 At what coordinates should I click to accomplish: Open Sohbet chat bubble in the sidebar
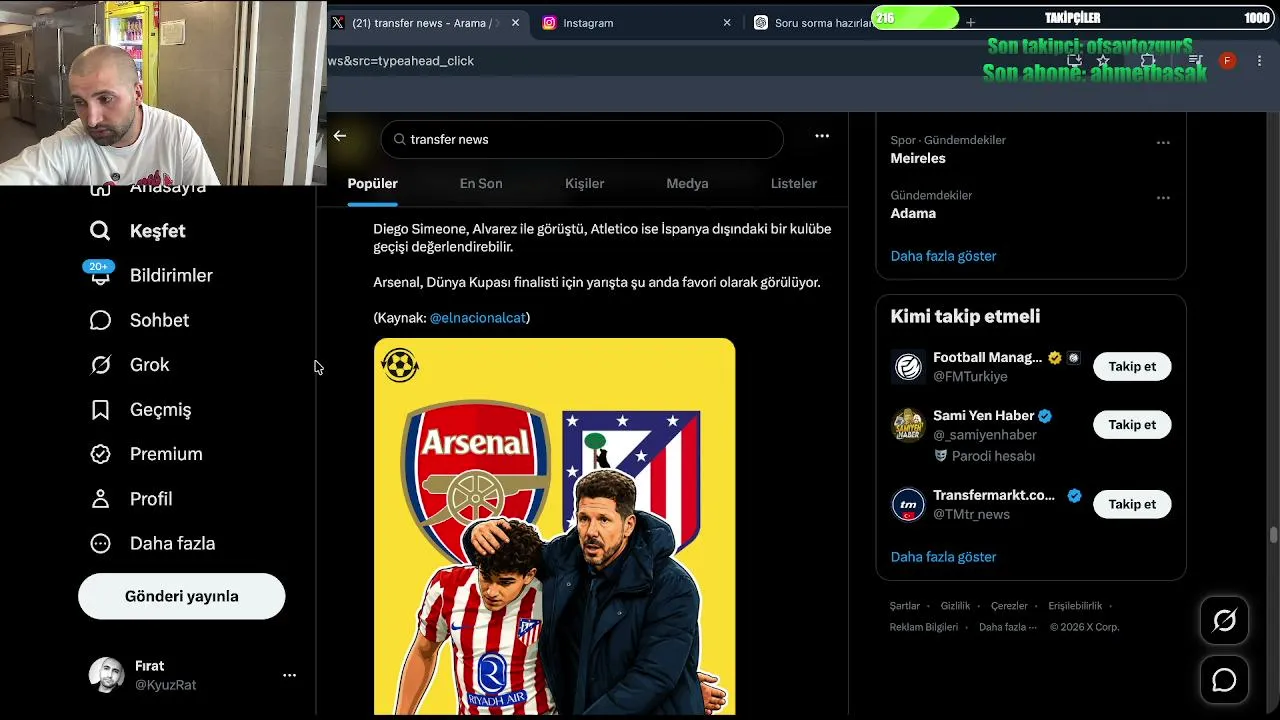tap(100, 320)
